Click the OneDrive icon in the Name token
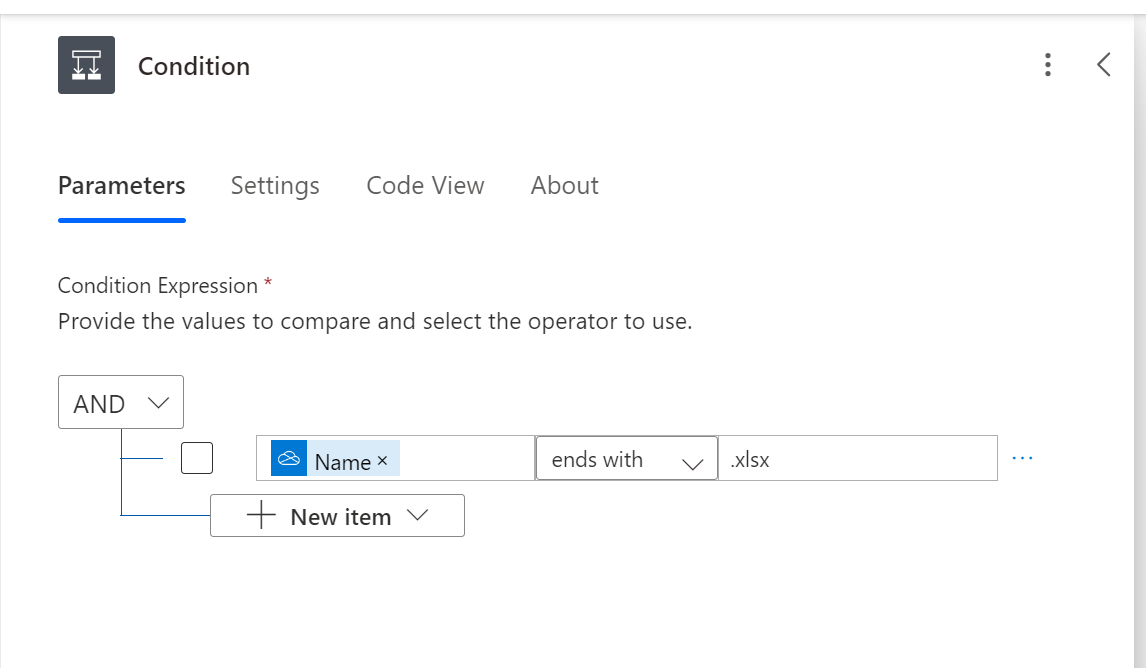 pos(289,458)
